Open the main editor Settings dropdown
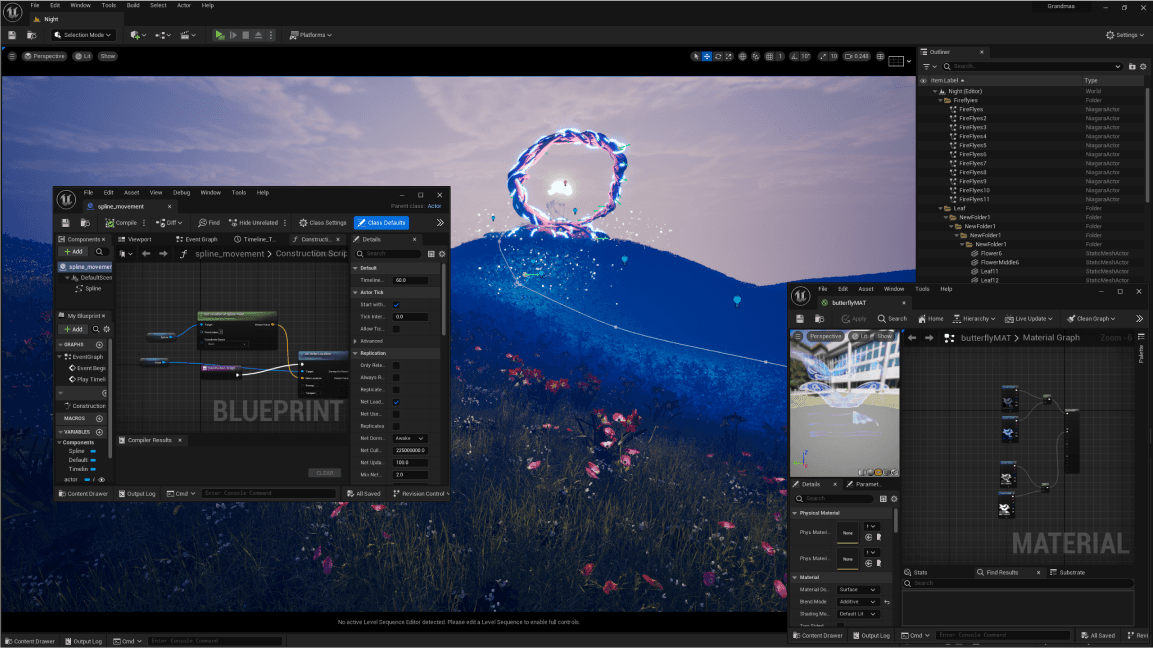Screen dimensions: 1153x648 pos(1125,35)
